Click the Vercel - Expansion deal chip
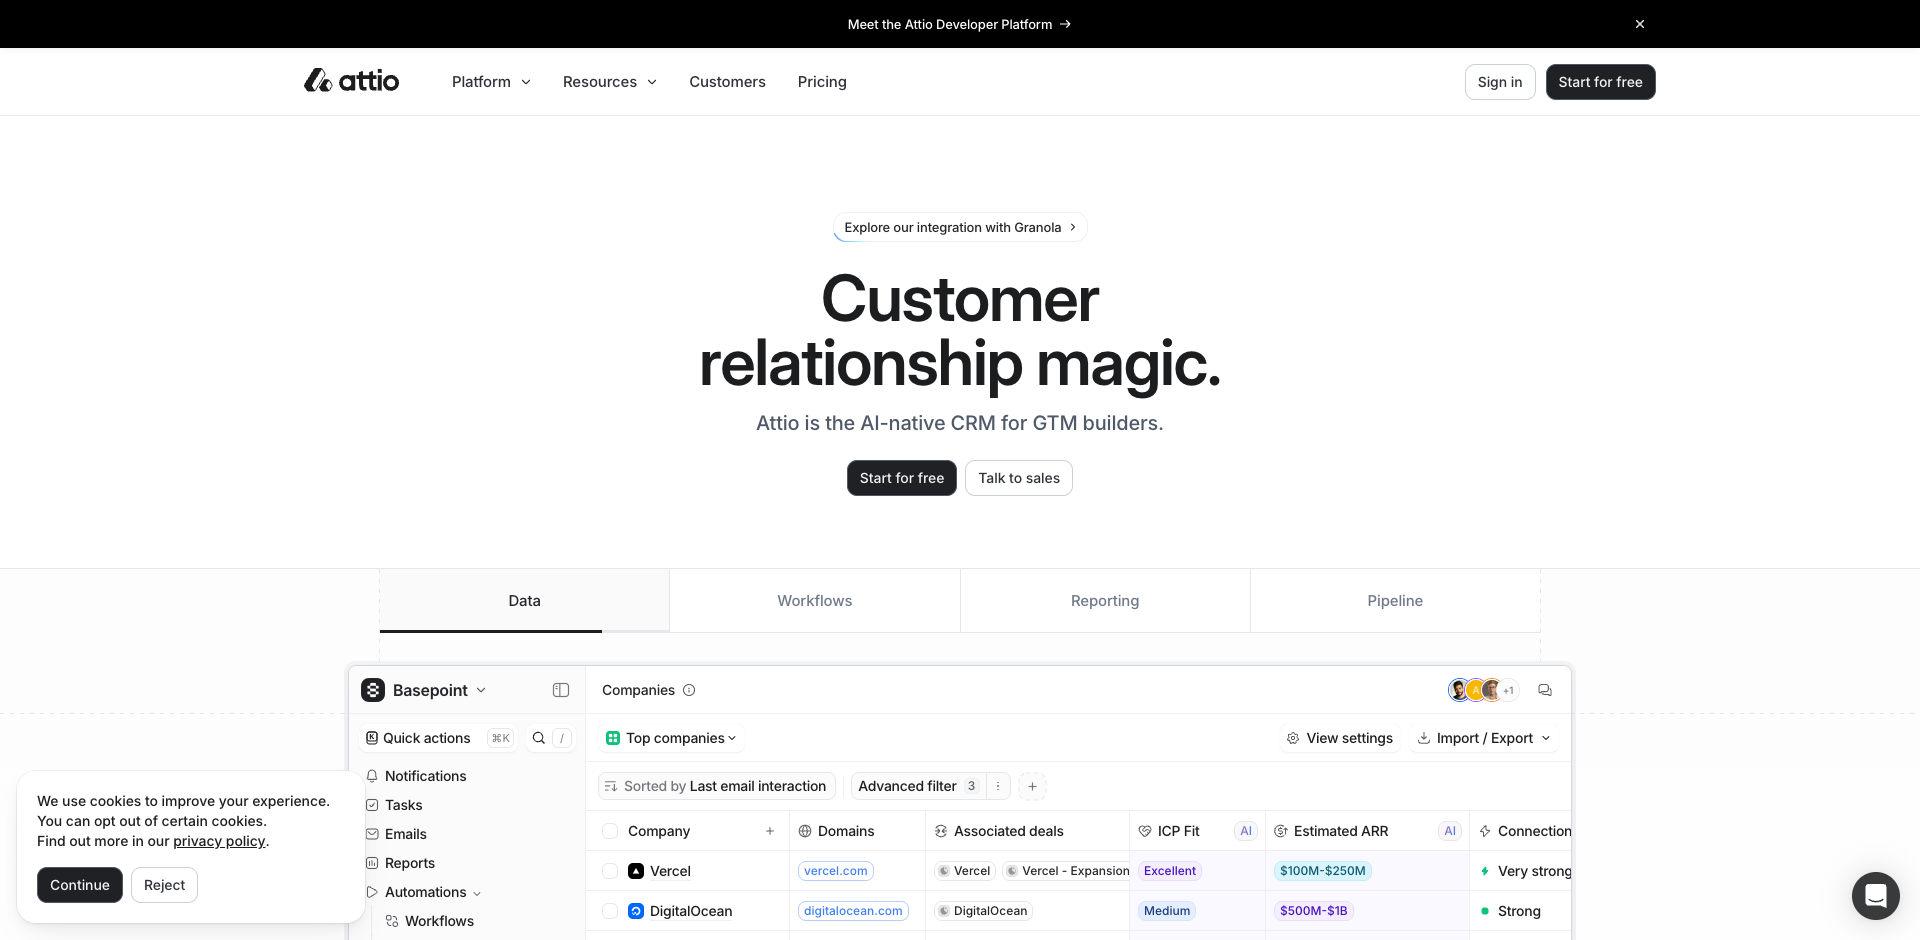The width and height of the screenshot is (1920, 940). (x=1067, y=871)
